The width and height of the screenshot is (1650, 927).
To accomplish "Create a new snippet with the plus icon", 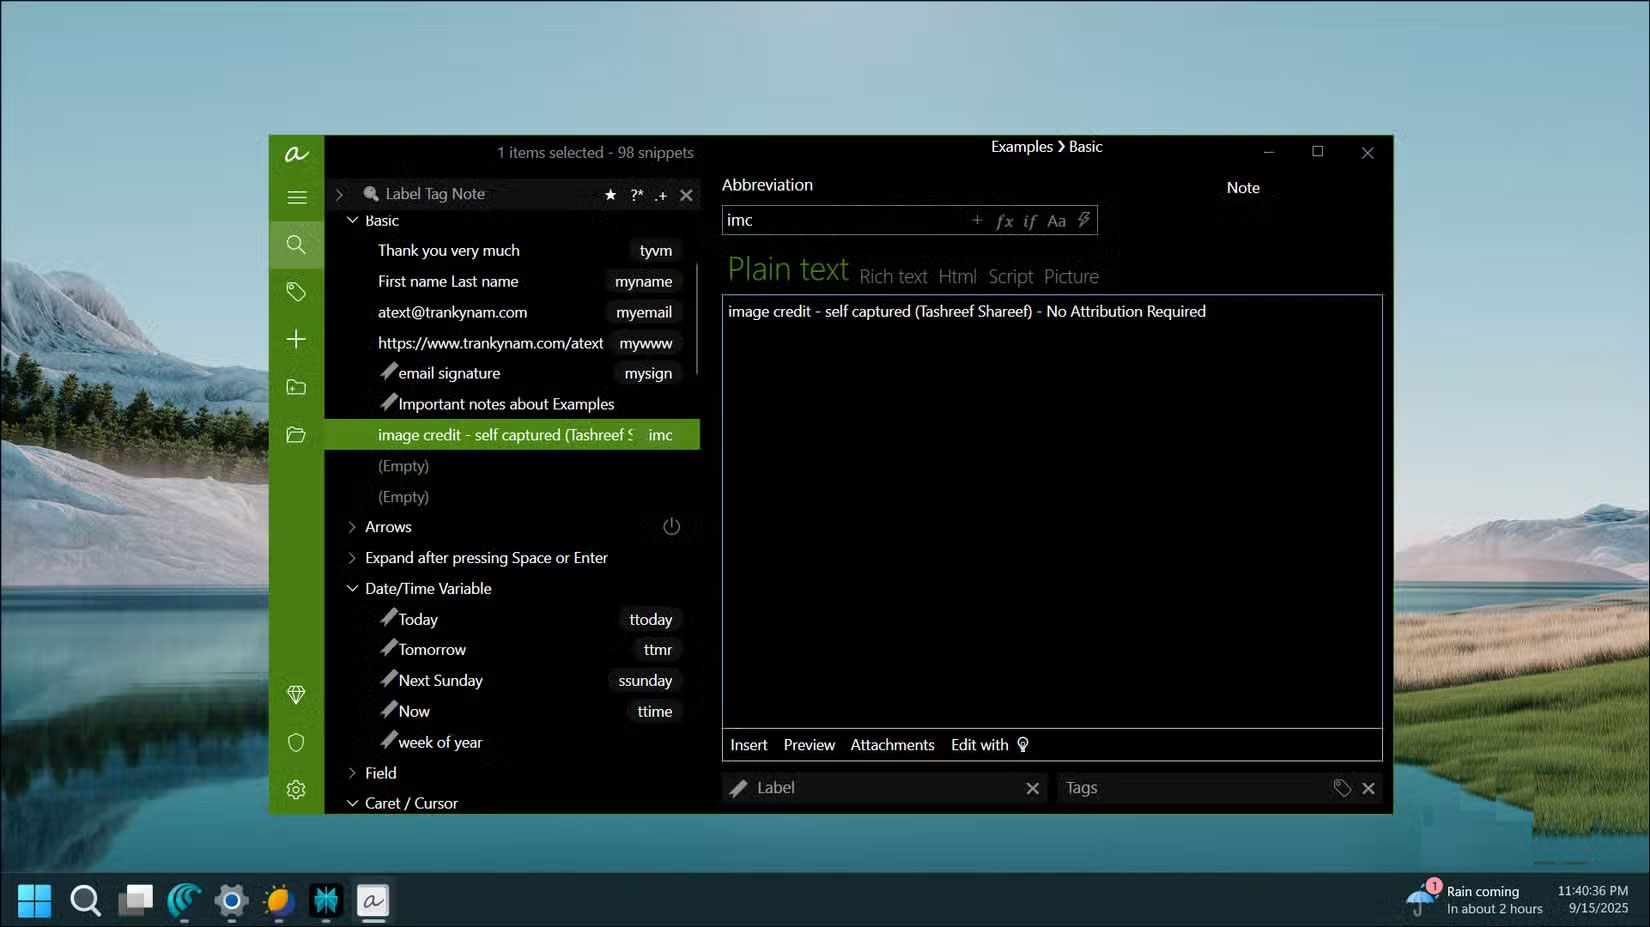I will point(296,339).
